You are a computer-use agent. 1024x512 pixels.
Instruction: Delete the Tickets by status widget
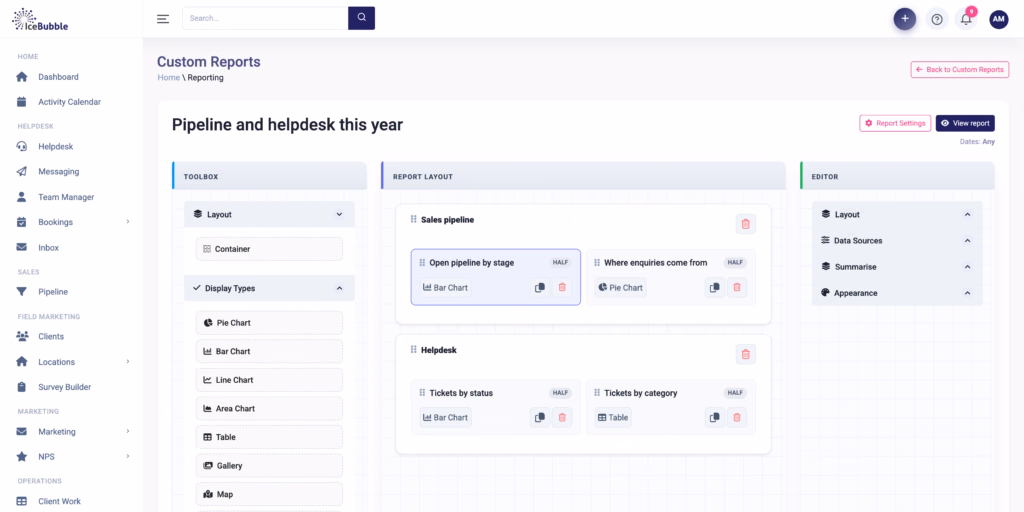(x=562, y=417)
